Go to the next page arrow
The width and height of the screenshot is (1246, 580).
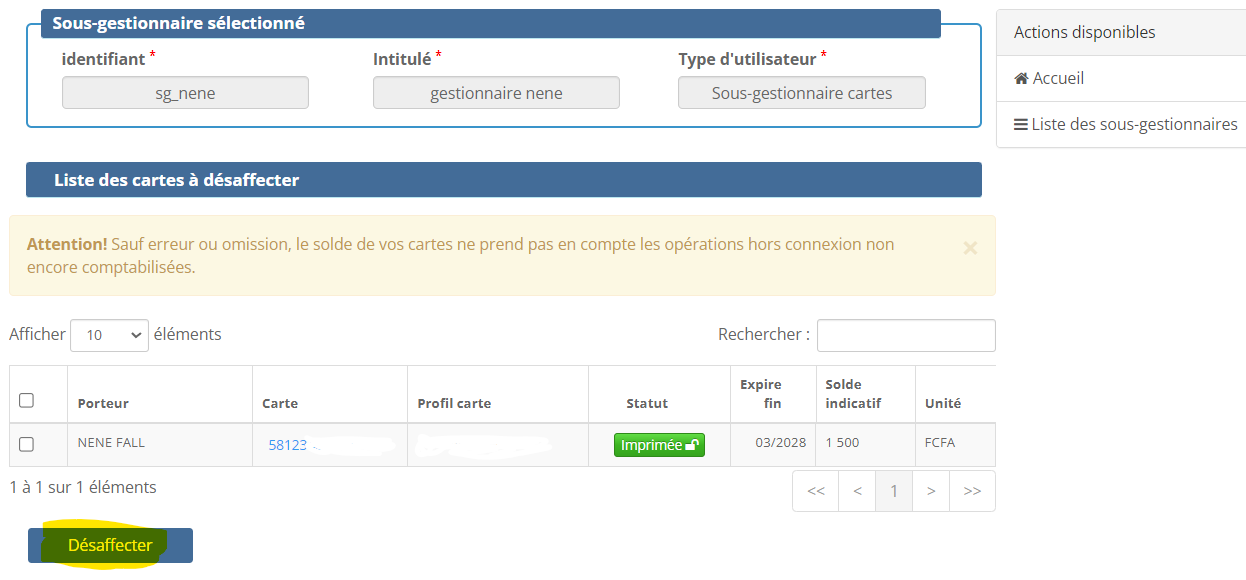point(931,491)
